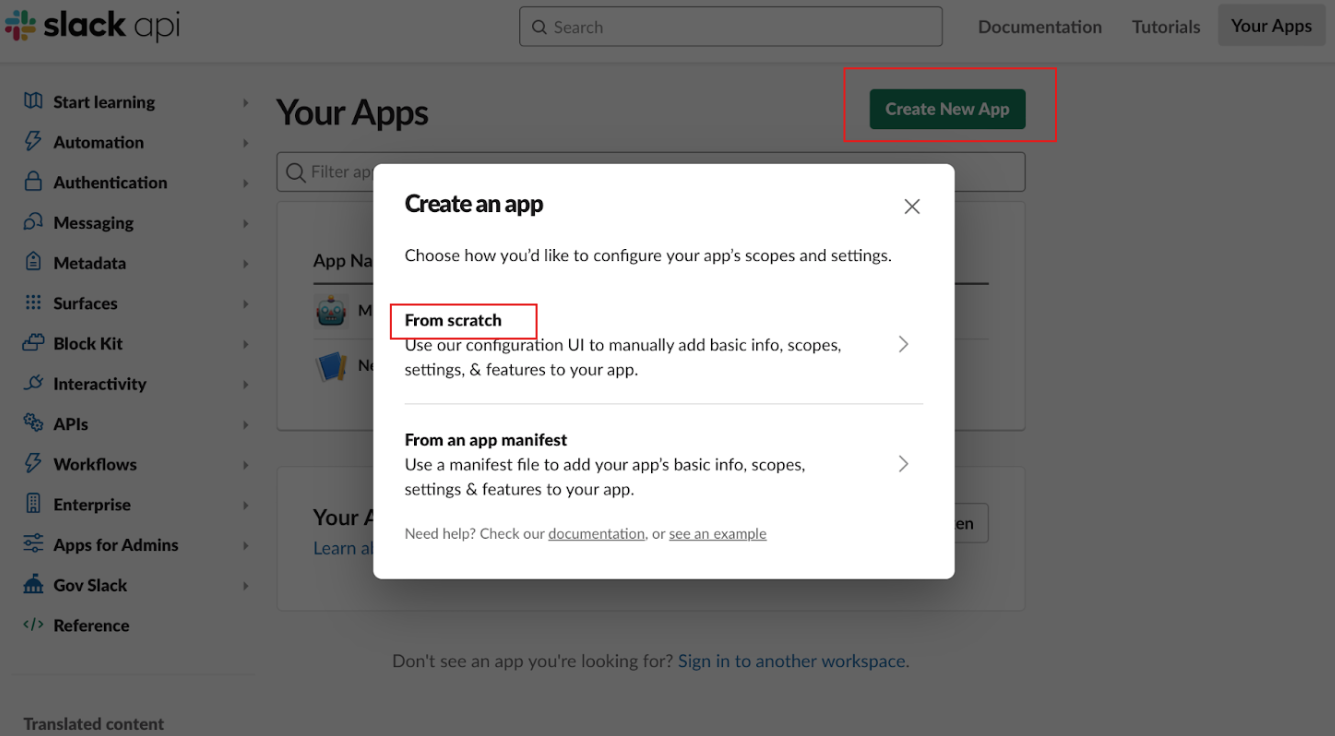Close the Create an app dialog
The width and height of the screenshot is (1335, 736).
911,206
